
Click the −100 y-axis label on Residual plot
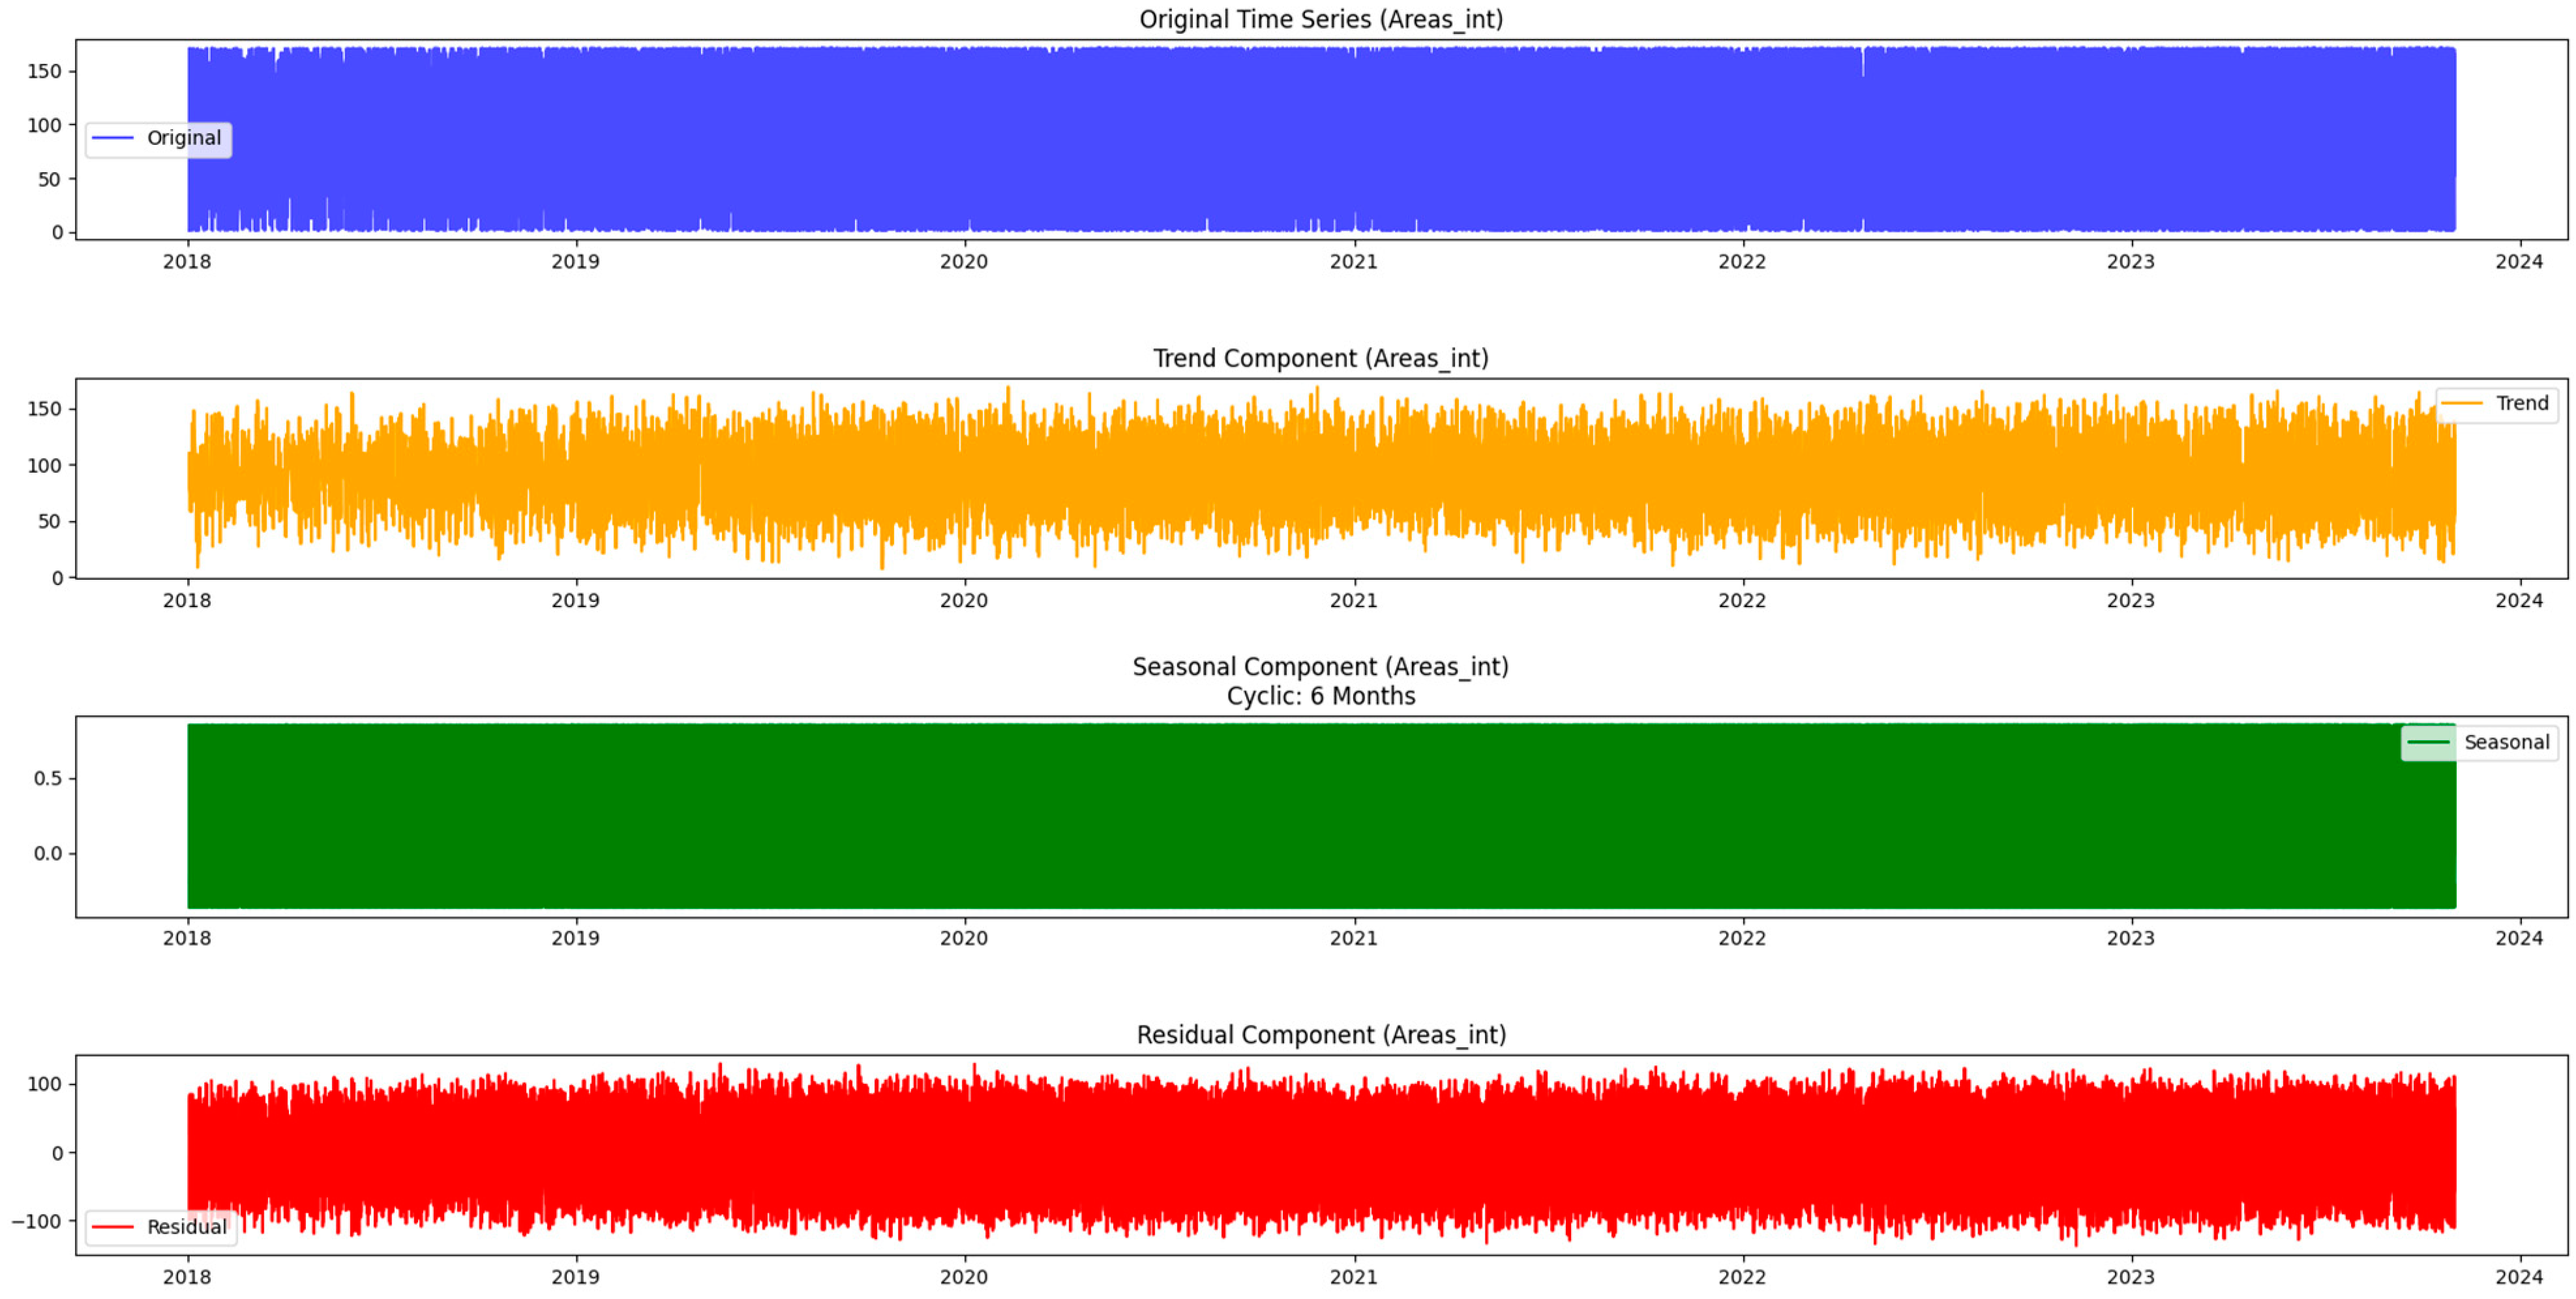coord(37,1221)
